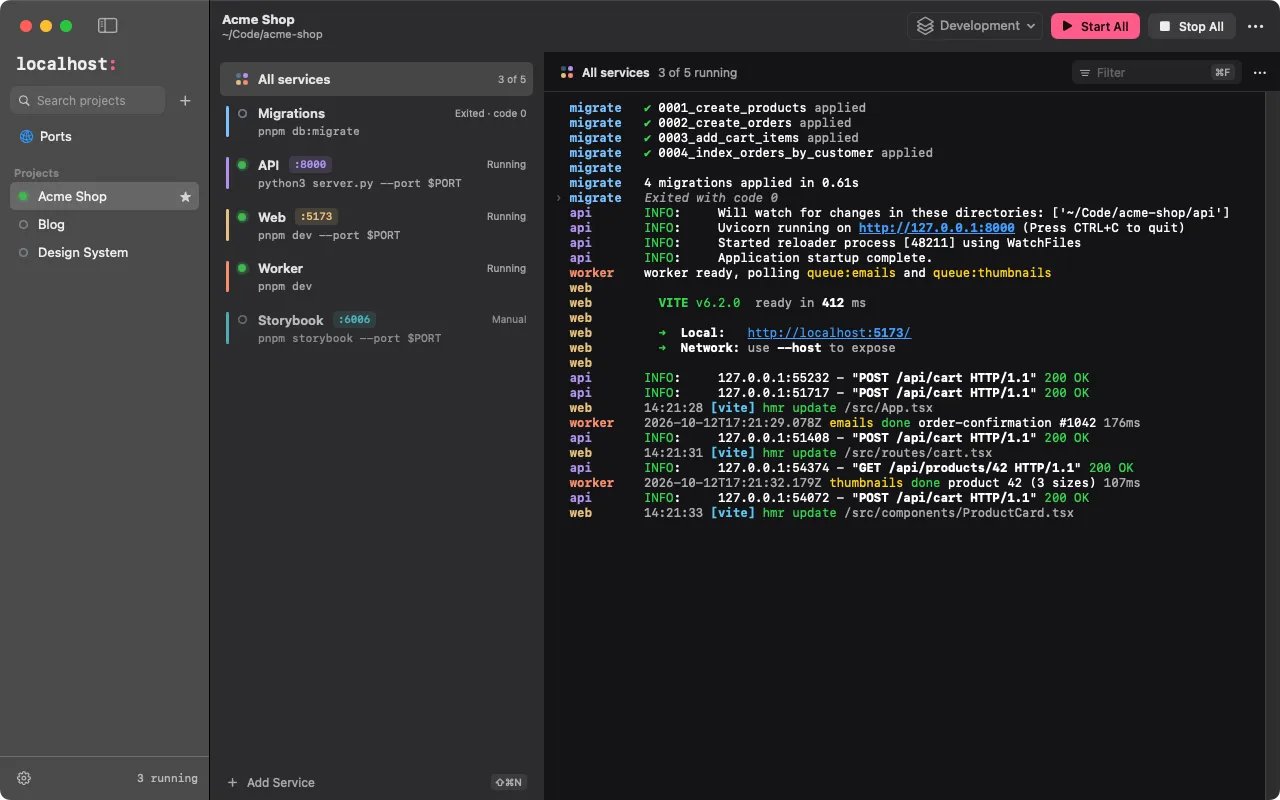Screen dimensions: 1280x800
Task: Click the Migrations status circle
Action: click(242, 114)
